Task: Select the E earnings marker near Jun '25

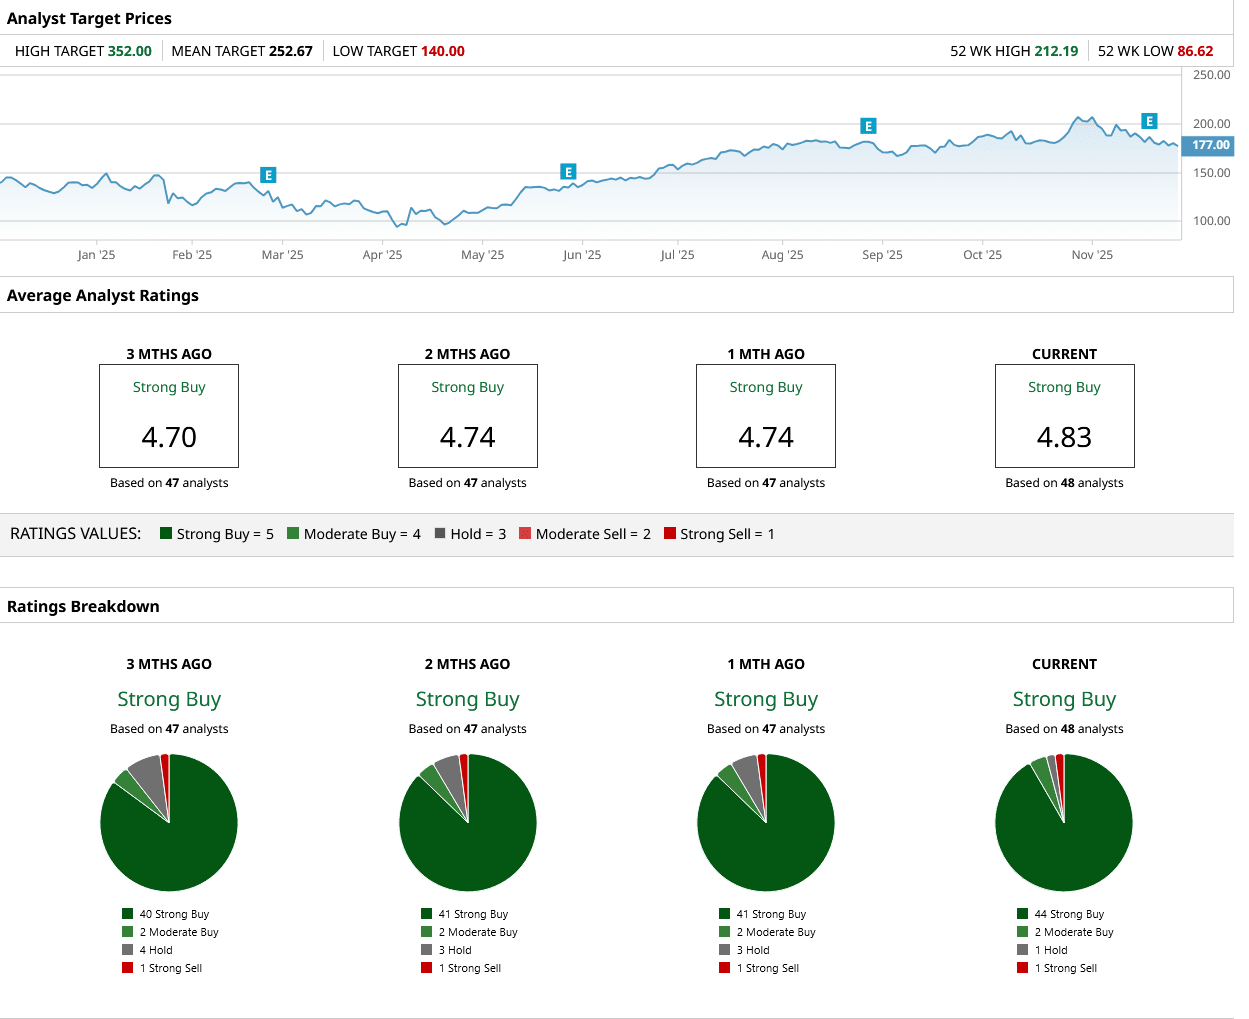Action: 567,171
